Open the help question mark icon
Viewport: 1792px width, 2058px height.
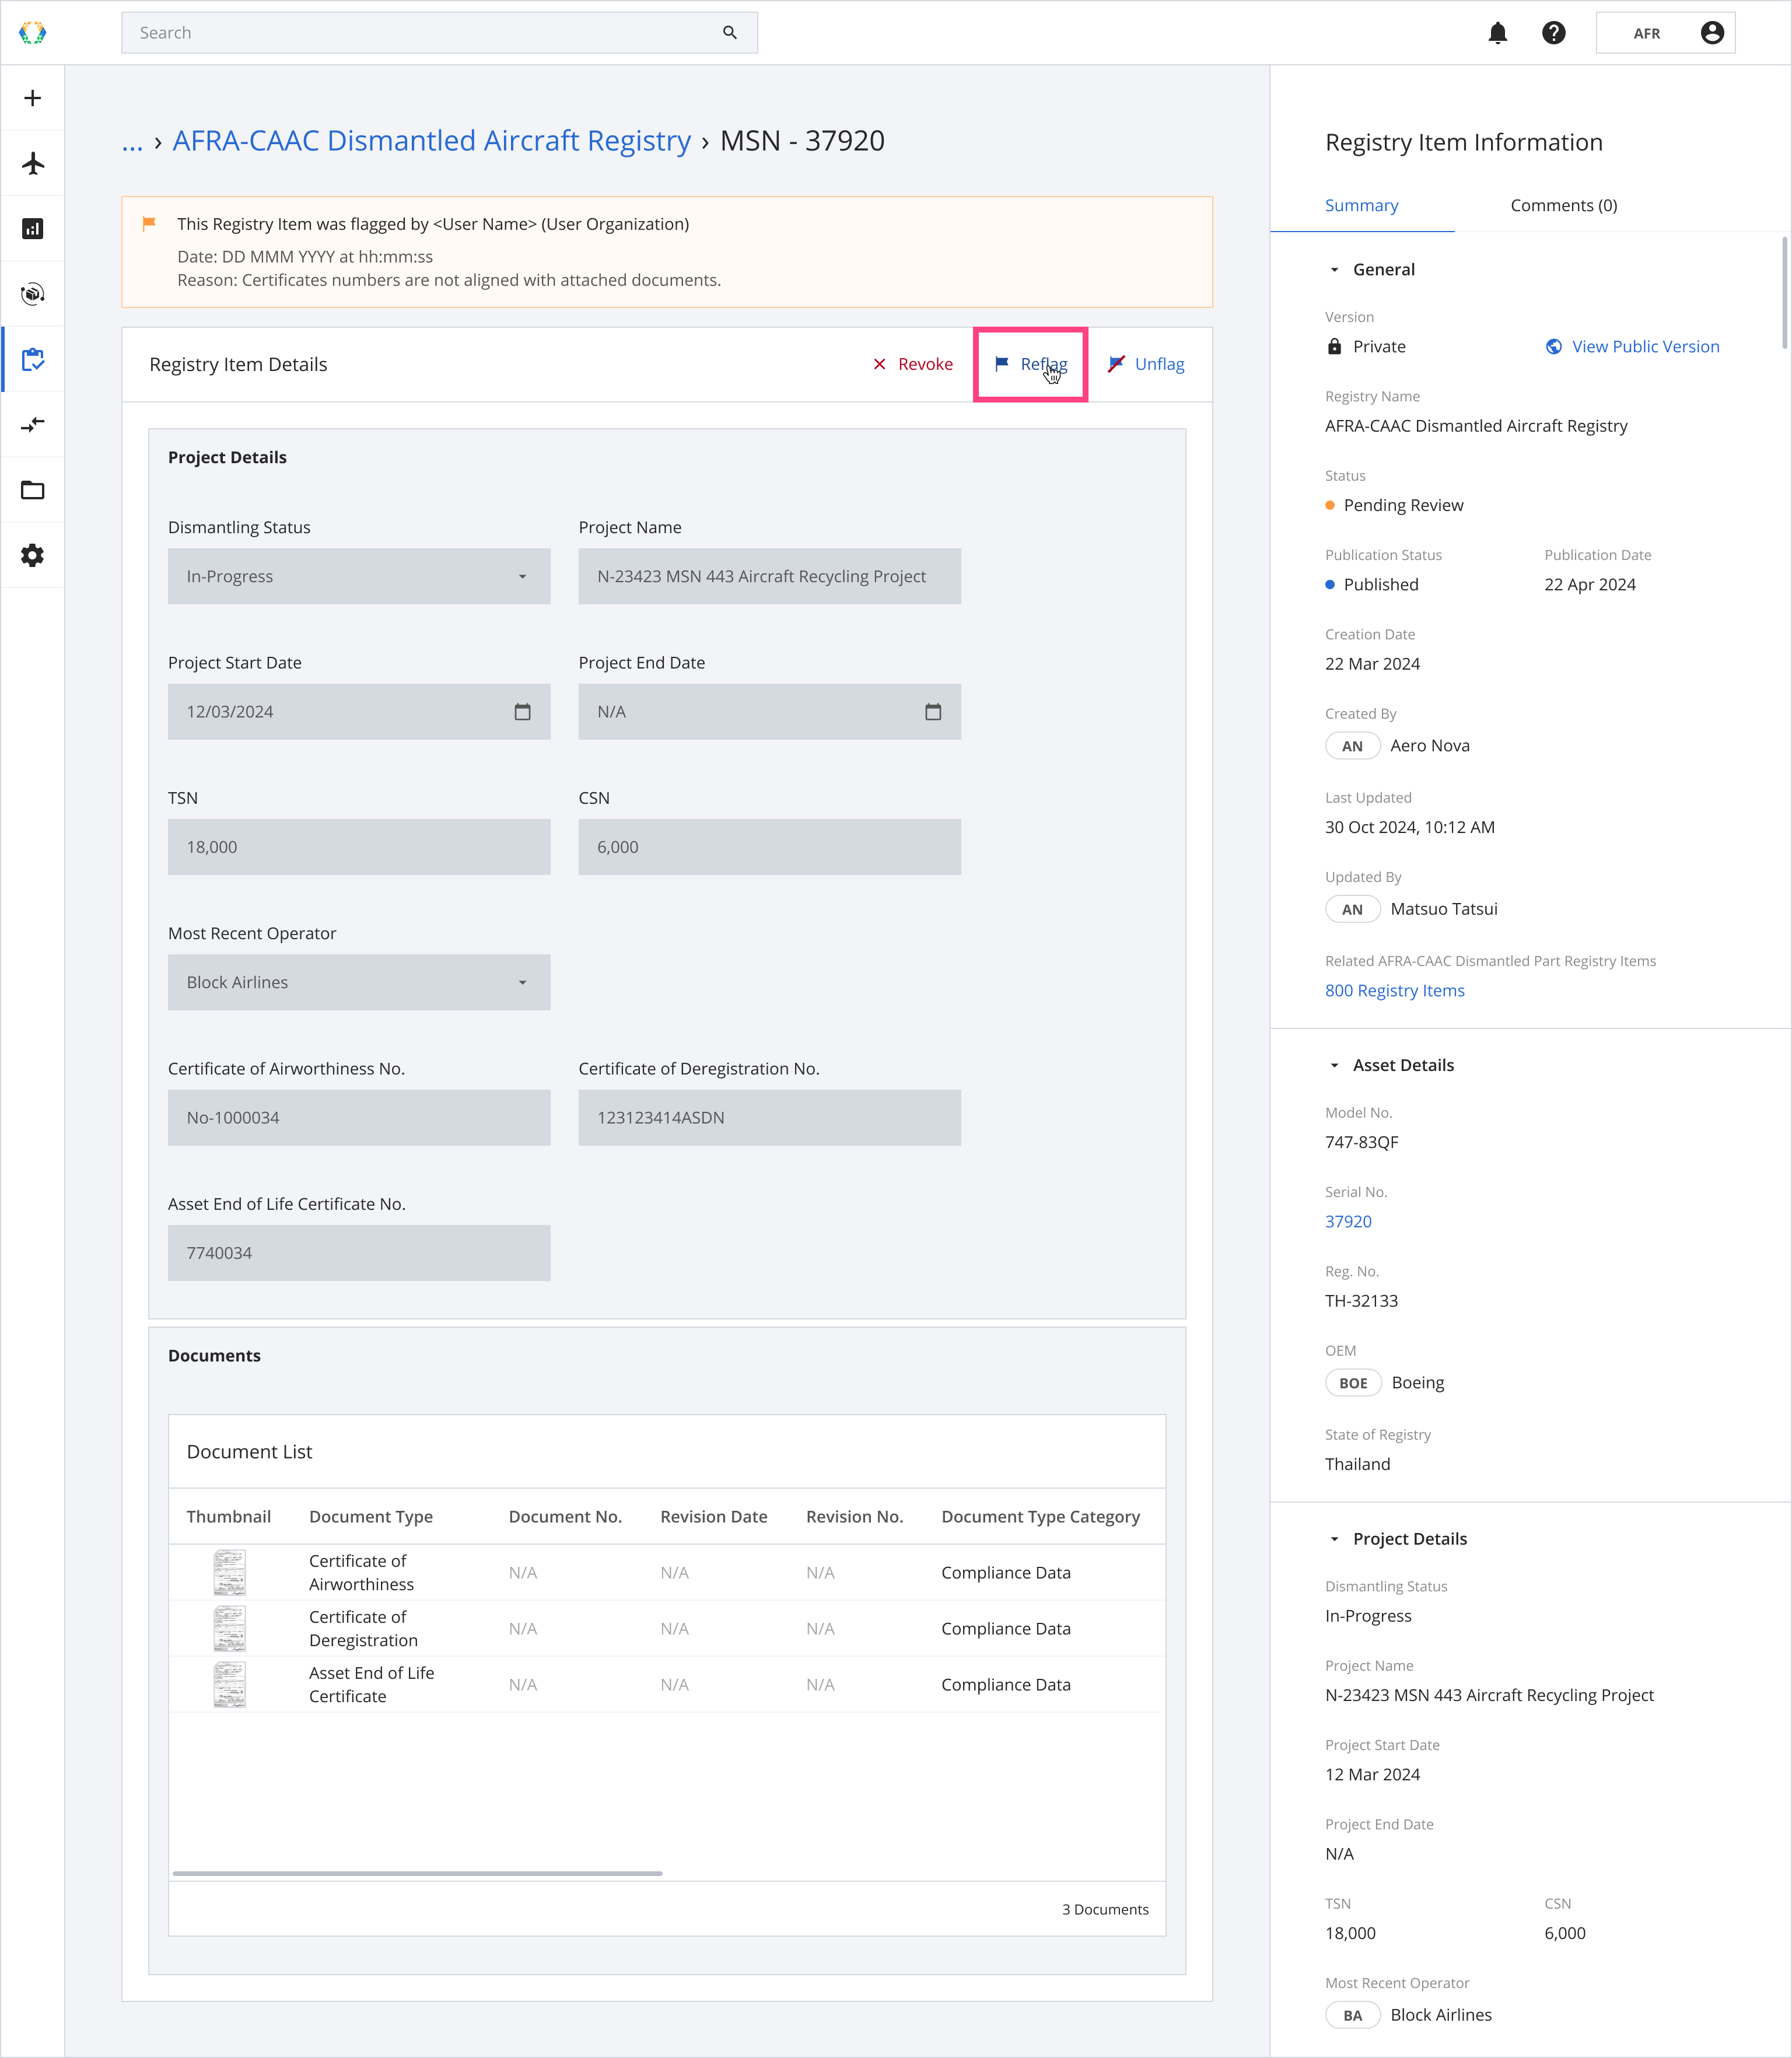click(1553, 33)
